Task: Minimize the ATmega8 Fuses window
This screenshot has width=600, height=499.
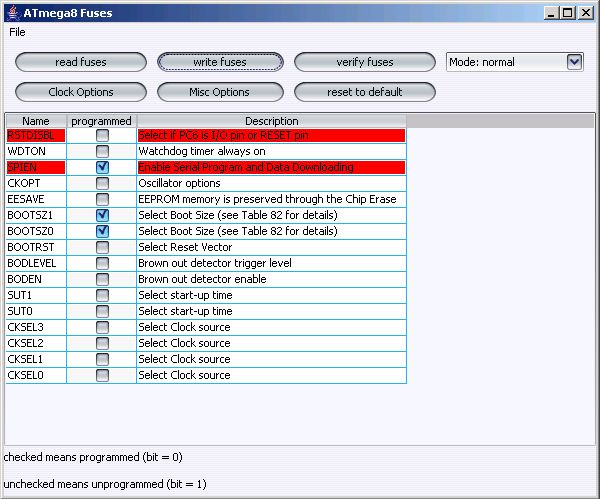Action: click(x=551, y=13)
